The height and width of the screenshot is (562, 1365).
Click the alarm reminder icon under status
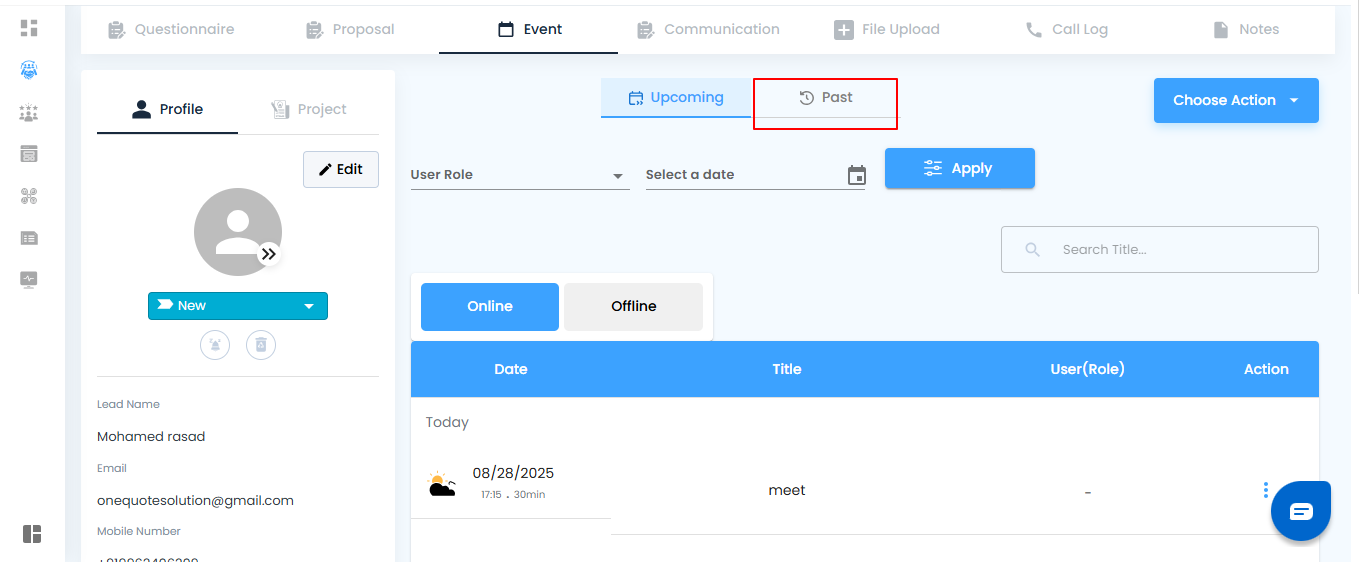(x=215, y=345)
